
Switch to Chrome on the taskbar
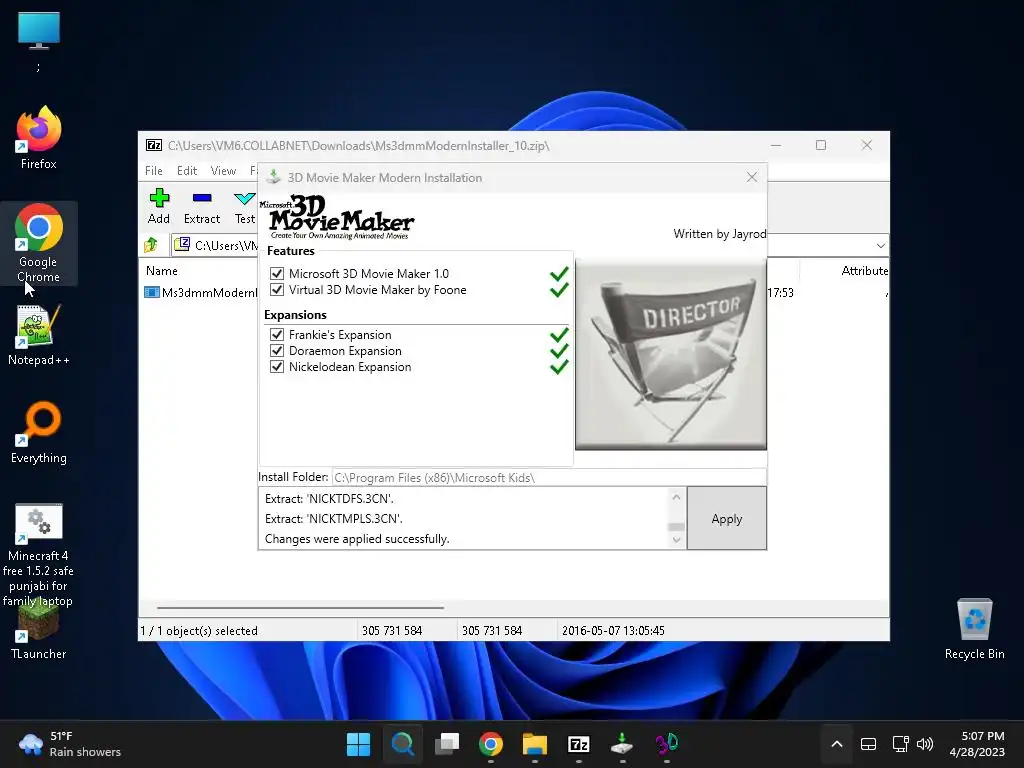click(x=490, y=744)
